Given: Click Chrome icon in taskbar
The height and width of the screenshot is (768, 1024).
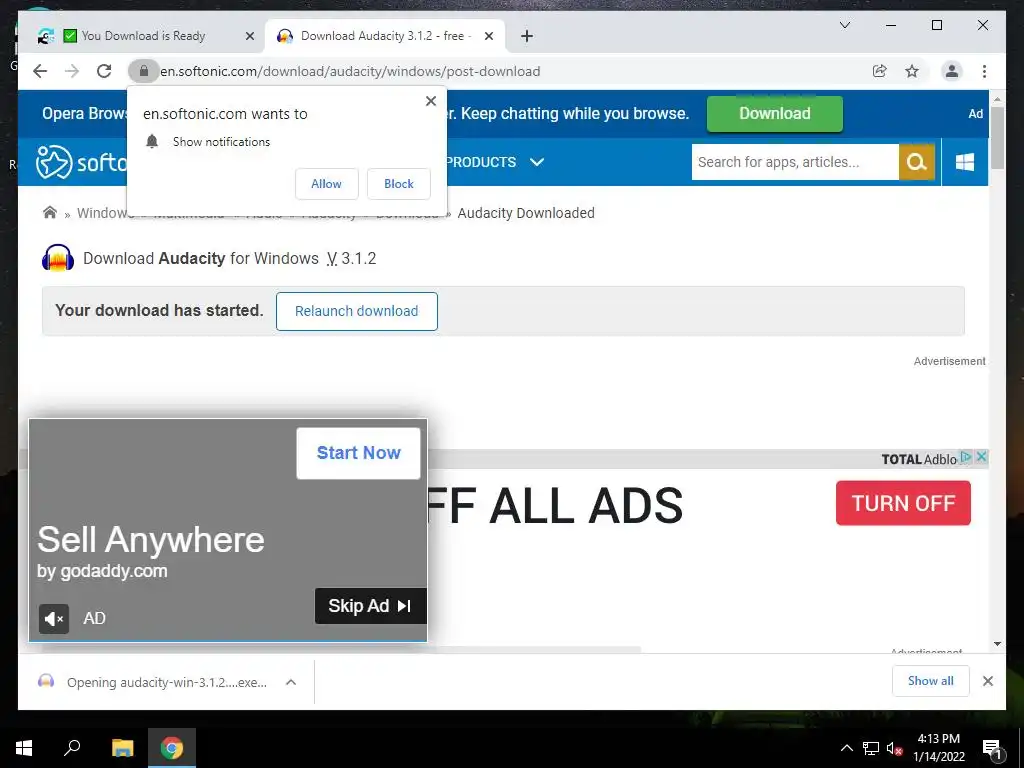Looking at the screenshot, I should pos(172,748).
